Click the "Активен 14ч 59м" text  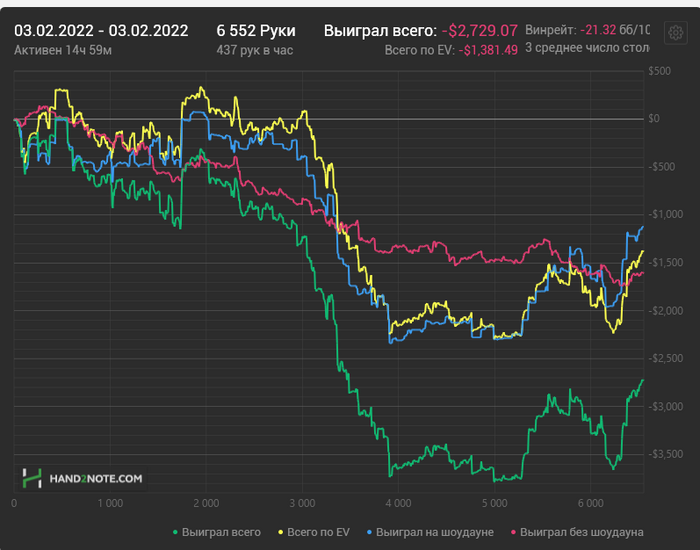[x=63, y=50]
